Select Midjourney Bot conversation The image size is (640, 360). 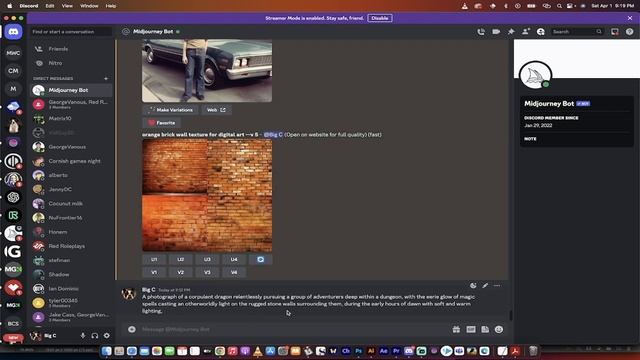[71, 90]
